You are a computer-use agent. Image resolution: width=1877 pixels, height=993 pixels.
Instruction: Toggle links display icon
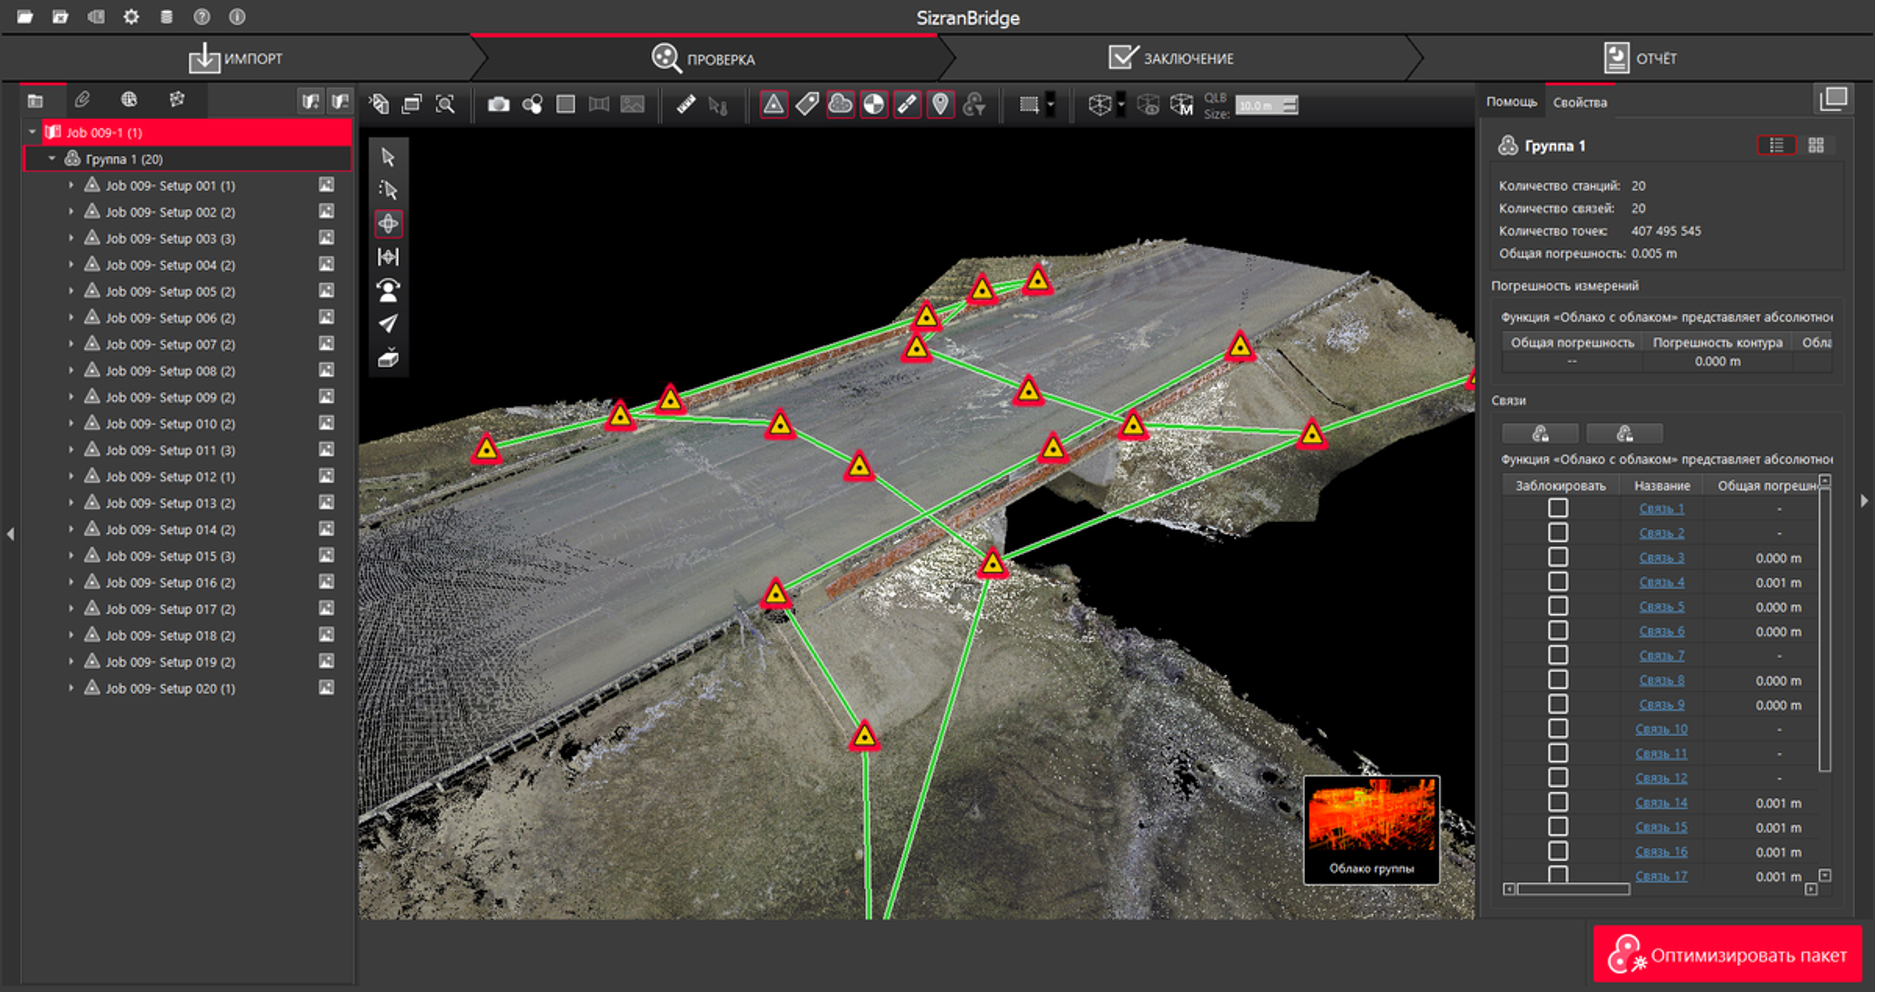(907, 104)
